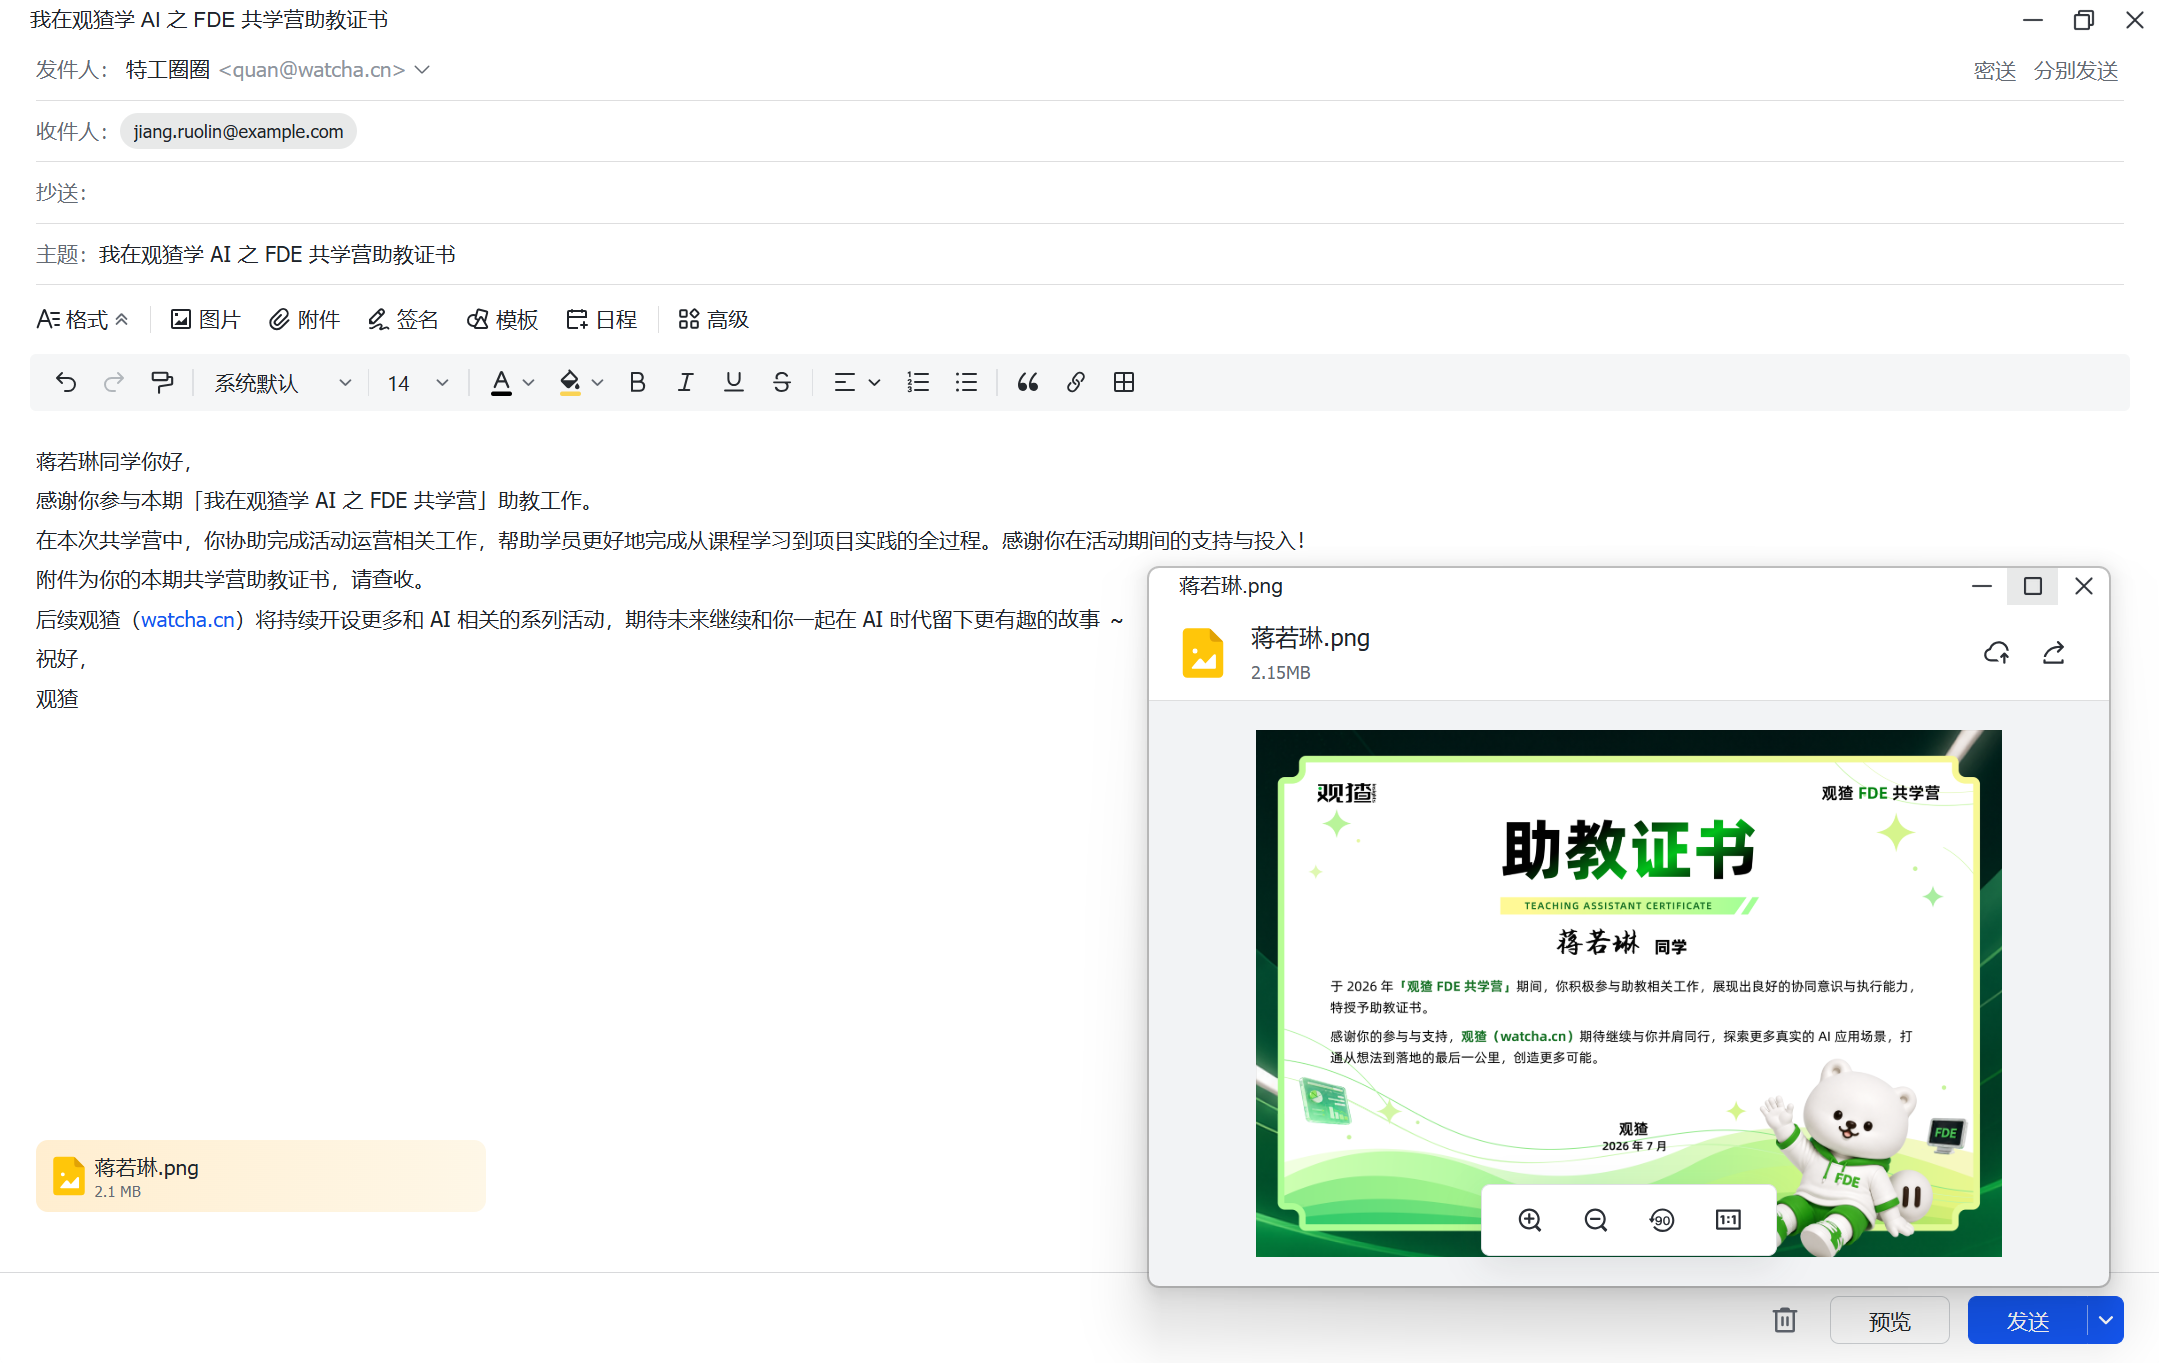
Task: Open font color dropdown arrow
Action: (529, 383)
